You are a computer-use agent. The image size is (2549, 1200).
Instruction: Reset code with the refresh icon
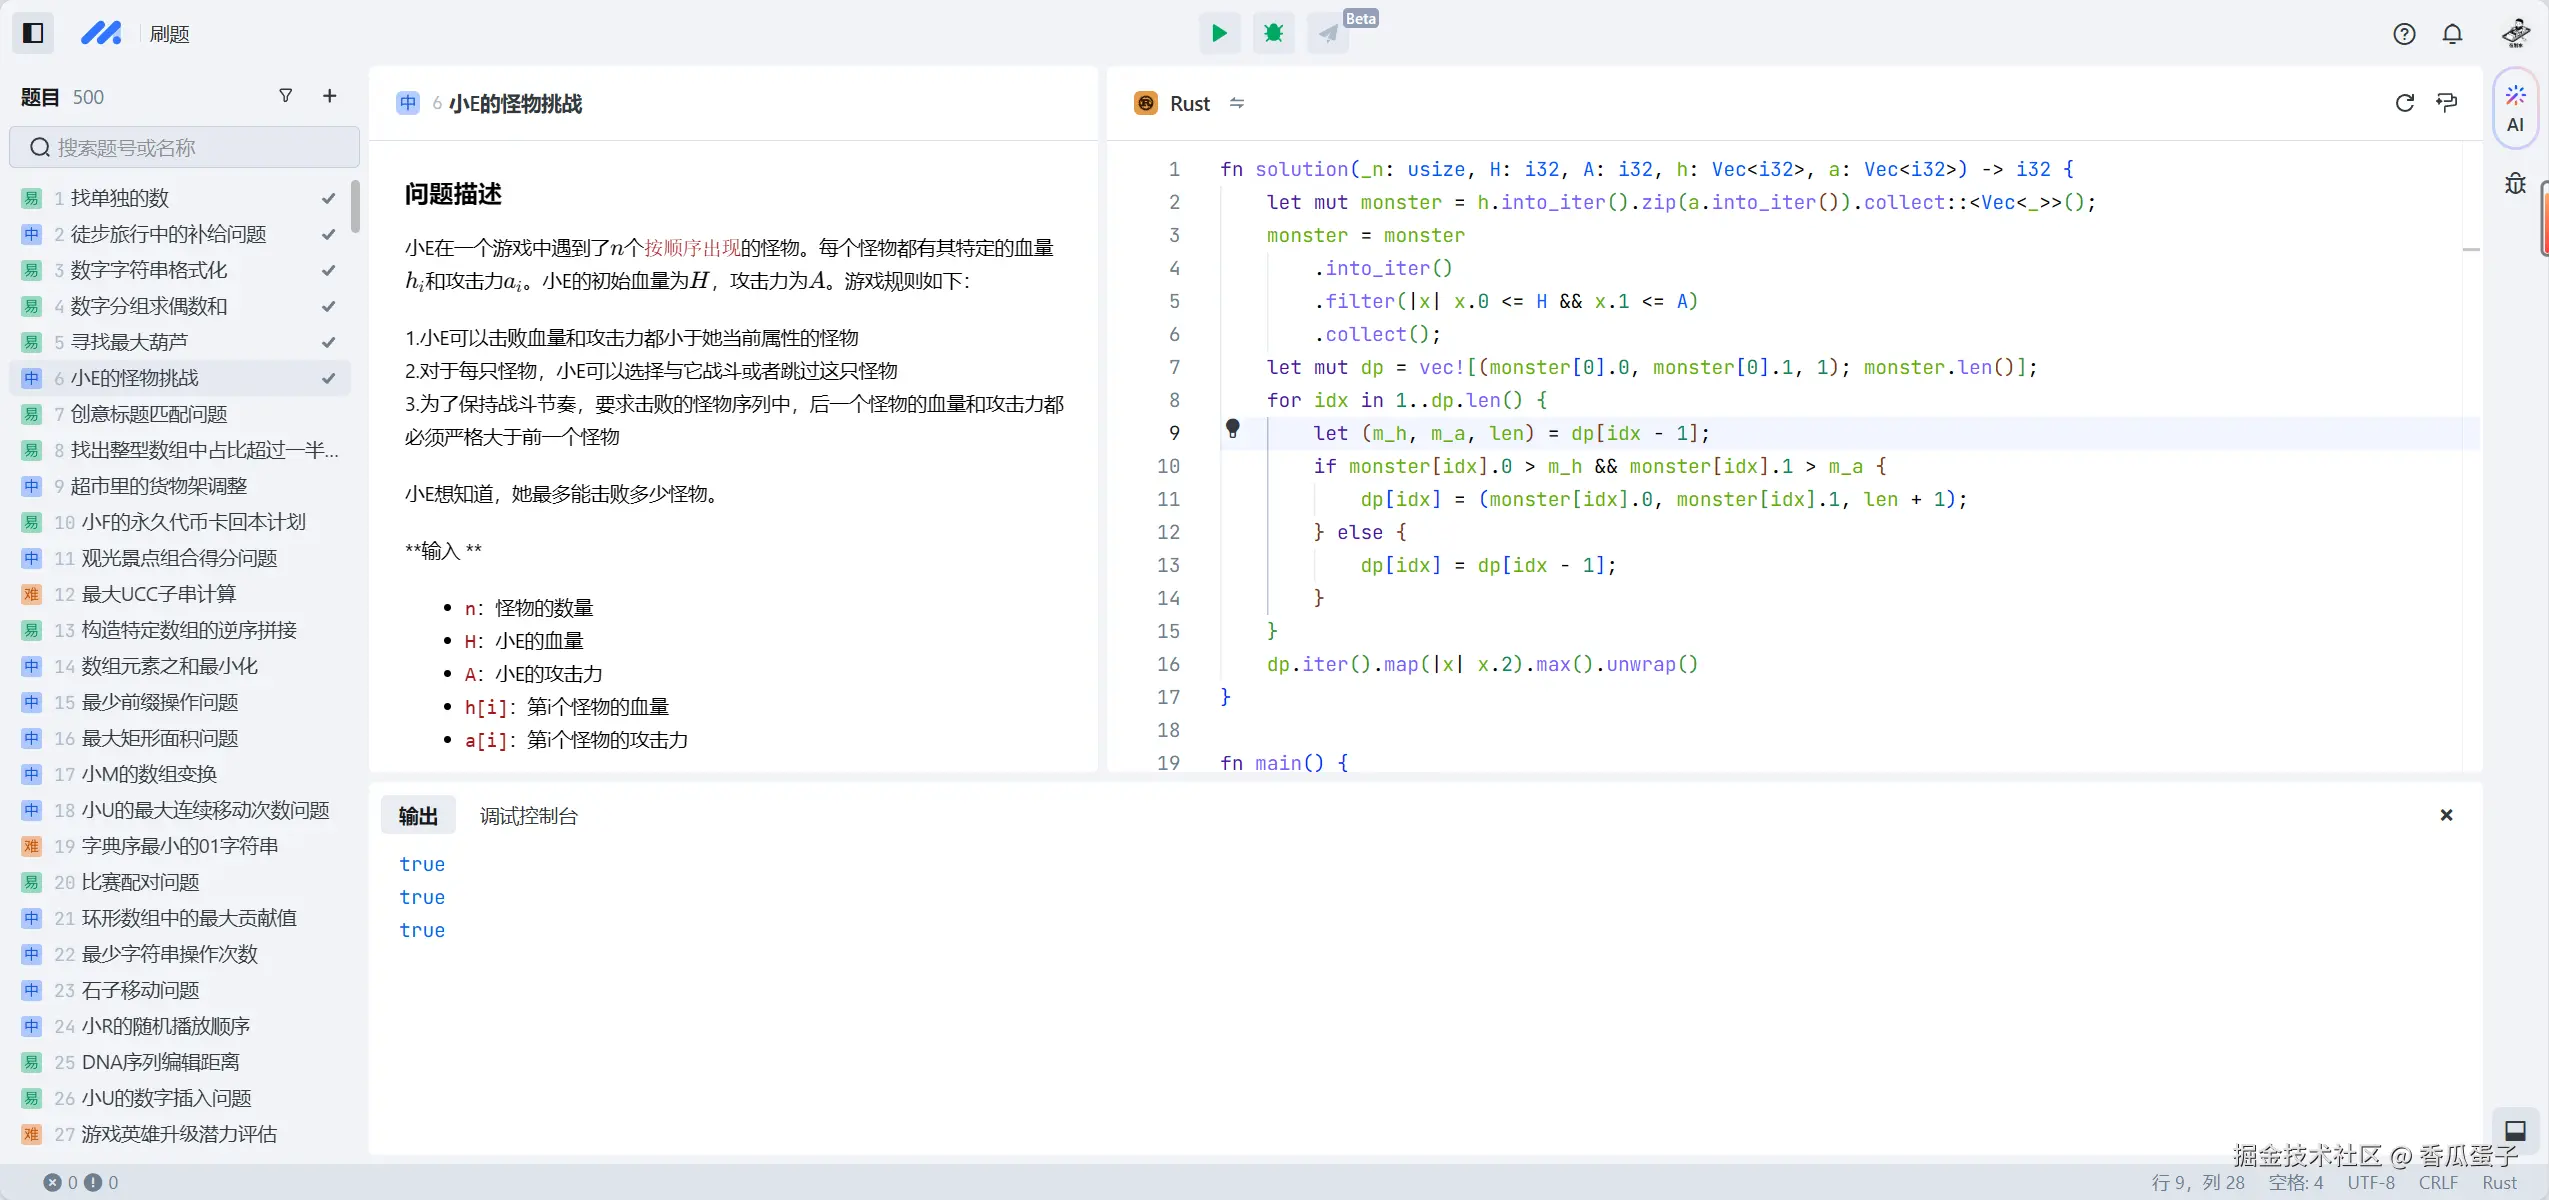(2404, 103)
